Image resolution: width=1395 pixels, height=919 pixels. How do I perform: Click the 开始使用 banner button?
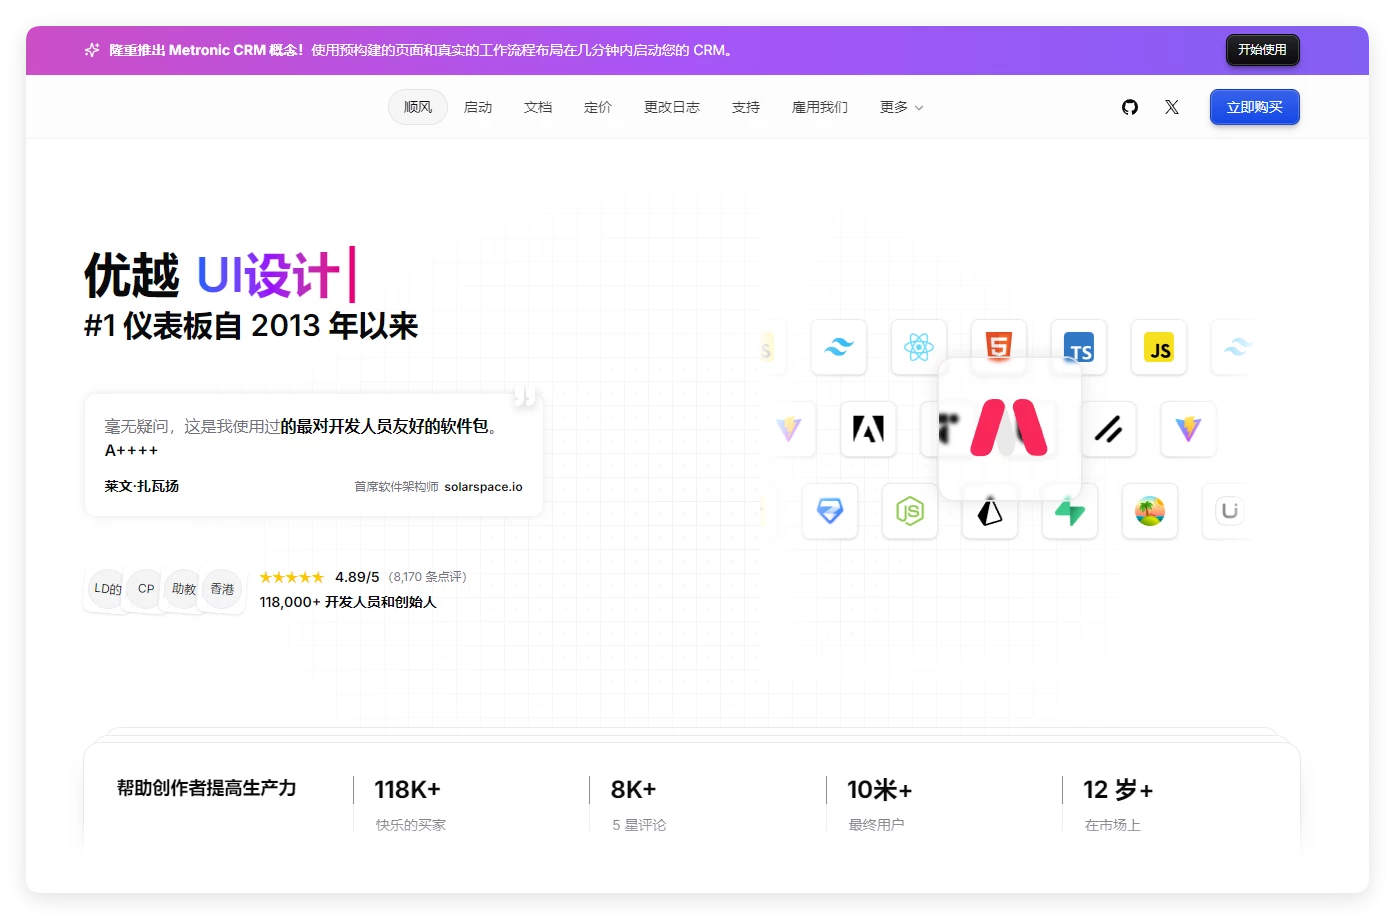point(1262,49)
